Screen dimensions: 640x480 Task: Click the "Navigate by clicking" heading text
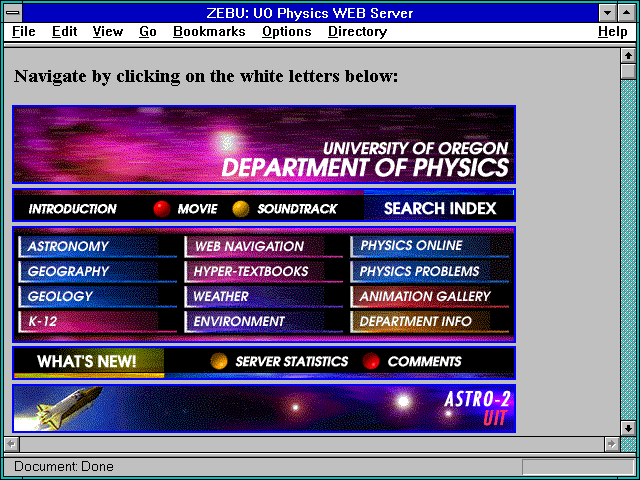coord(206,76)
